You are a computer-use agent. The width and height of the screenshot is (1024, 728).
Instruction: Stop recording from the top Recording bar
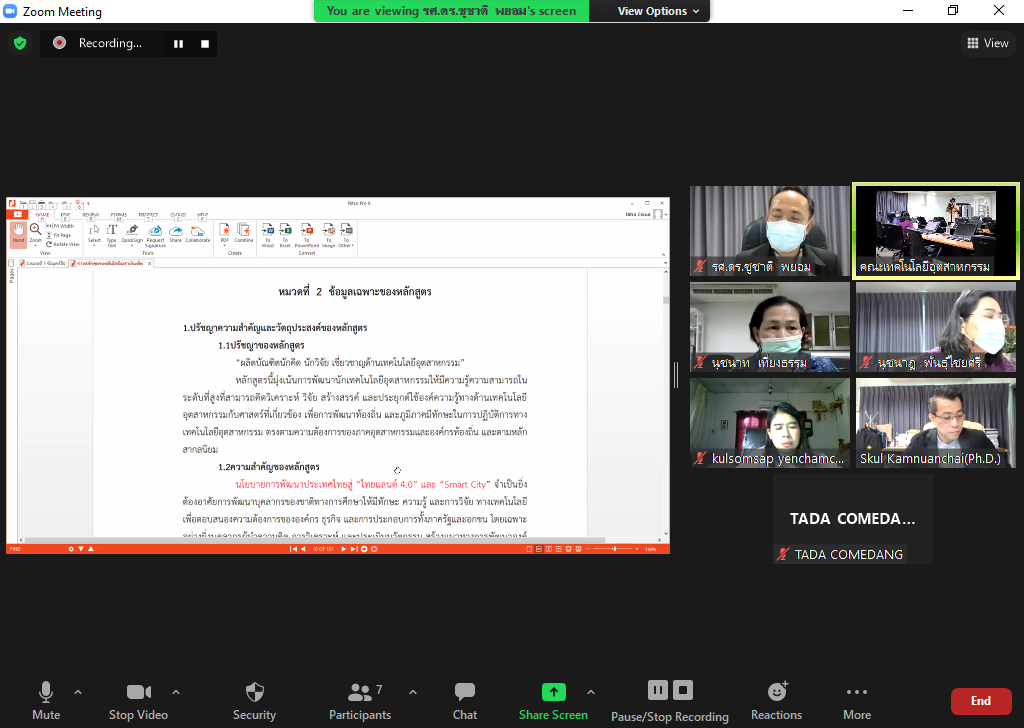[205, 44]
